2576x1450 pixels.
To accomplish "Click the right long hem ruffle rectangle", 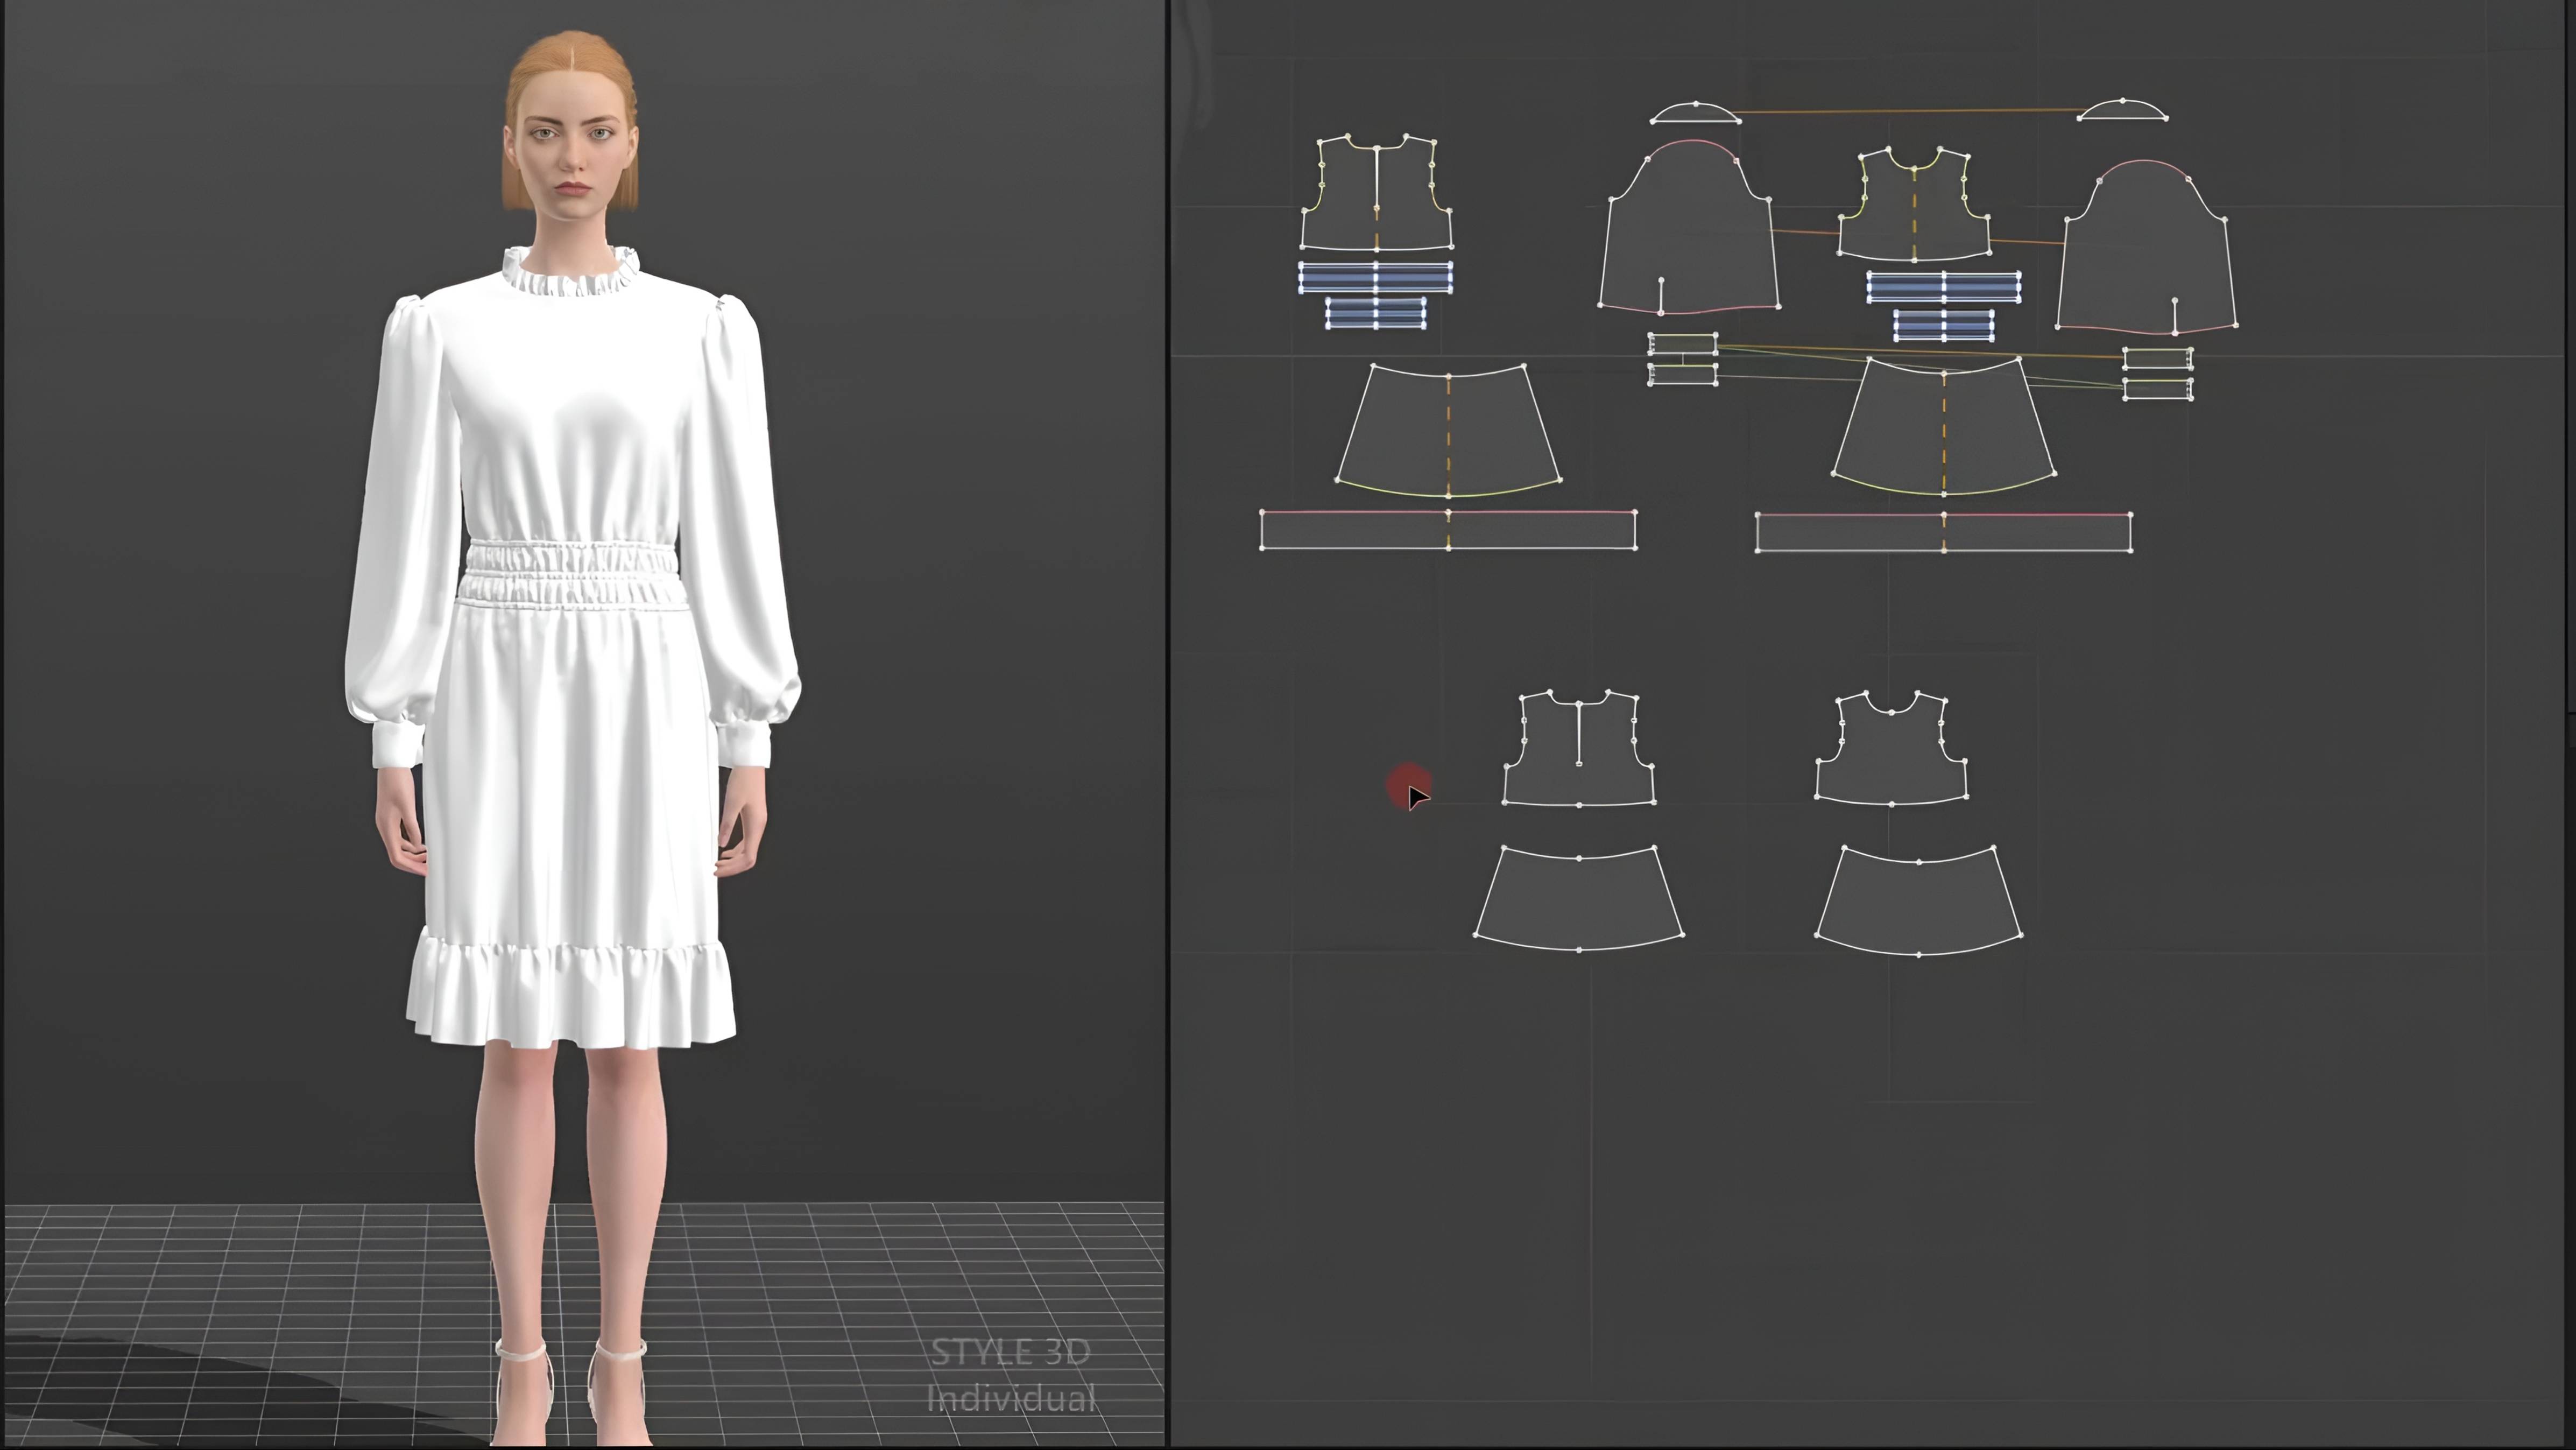I will pos(2040,532).
